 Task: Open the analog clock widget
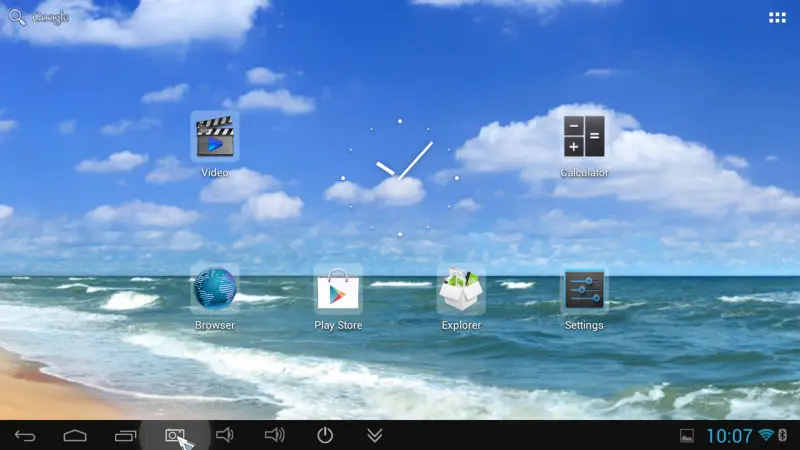[x=400, y=177]
